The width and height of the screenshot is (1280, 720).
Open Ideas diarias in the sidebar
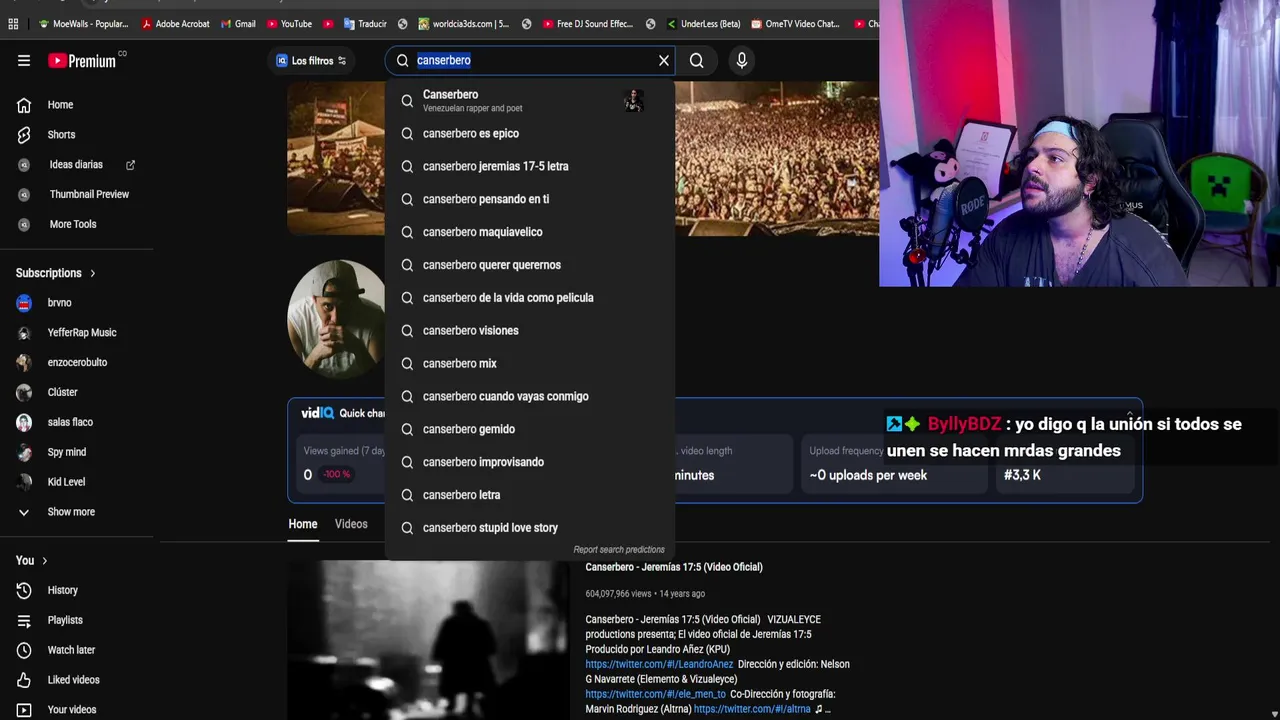click(77, 165)
